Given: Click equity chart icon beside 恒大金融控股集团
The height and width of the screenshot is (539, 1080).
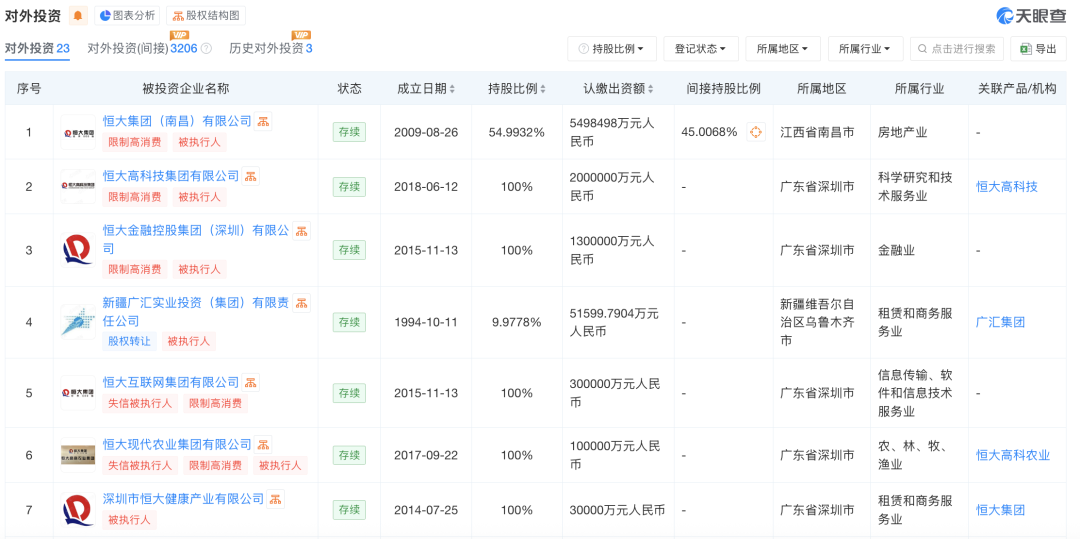Looking at the screenshot, I should pyautogui.click(x=302, y=231).
